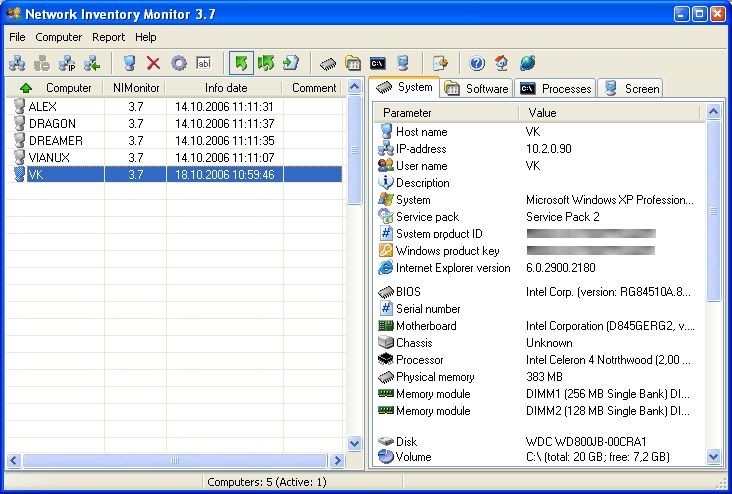The width and height of the screenshot is (732, 494).
Task: Open the Computer menu
Action: pyautogui.click(x=59, y=37)
